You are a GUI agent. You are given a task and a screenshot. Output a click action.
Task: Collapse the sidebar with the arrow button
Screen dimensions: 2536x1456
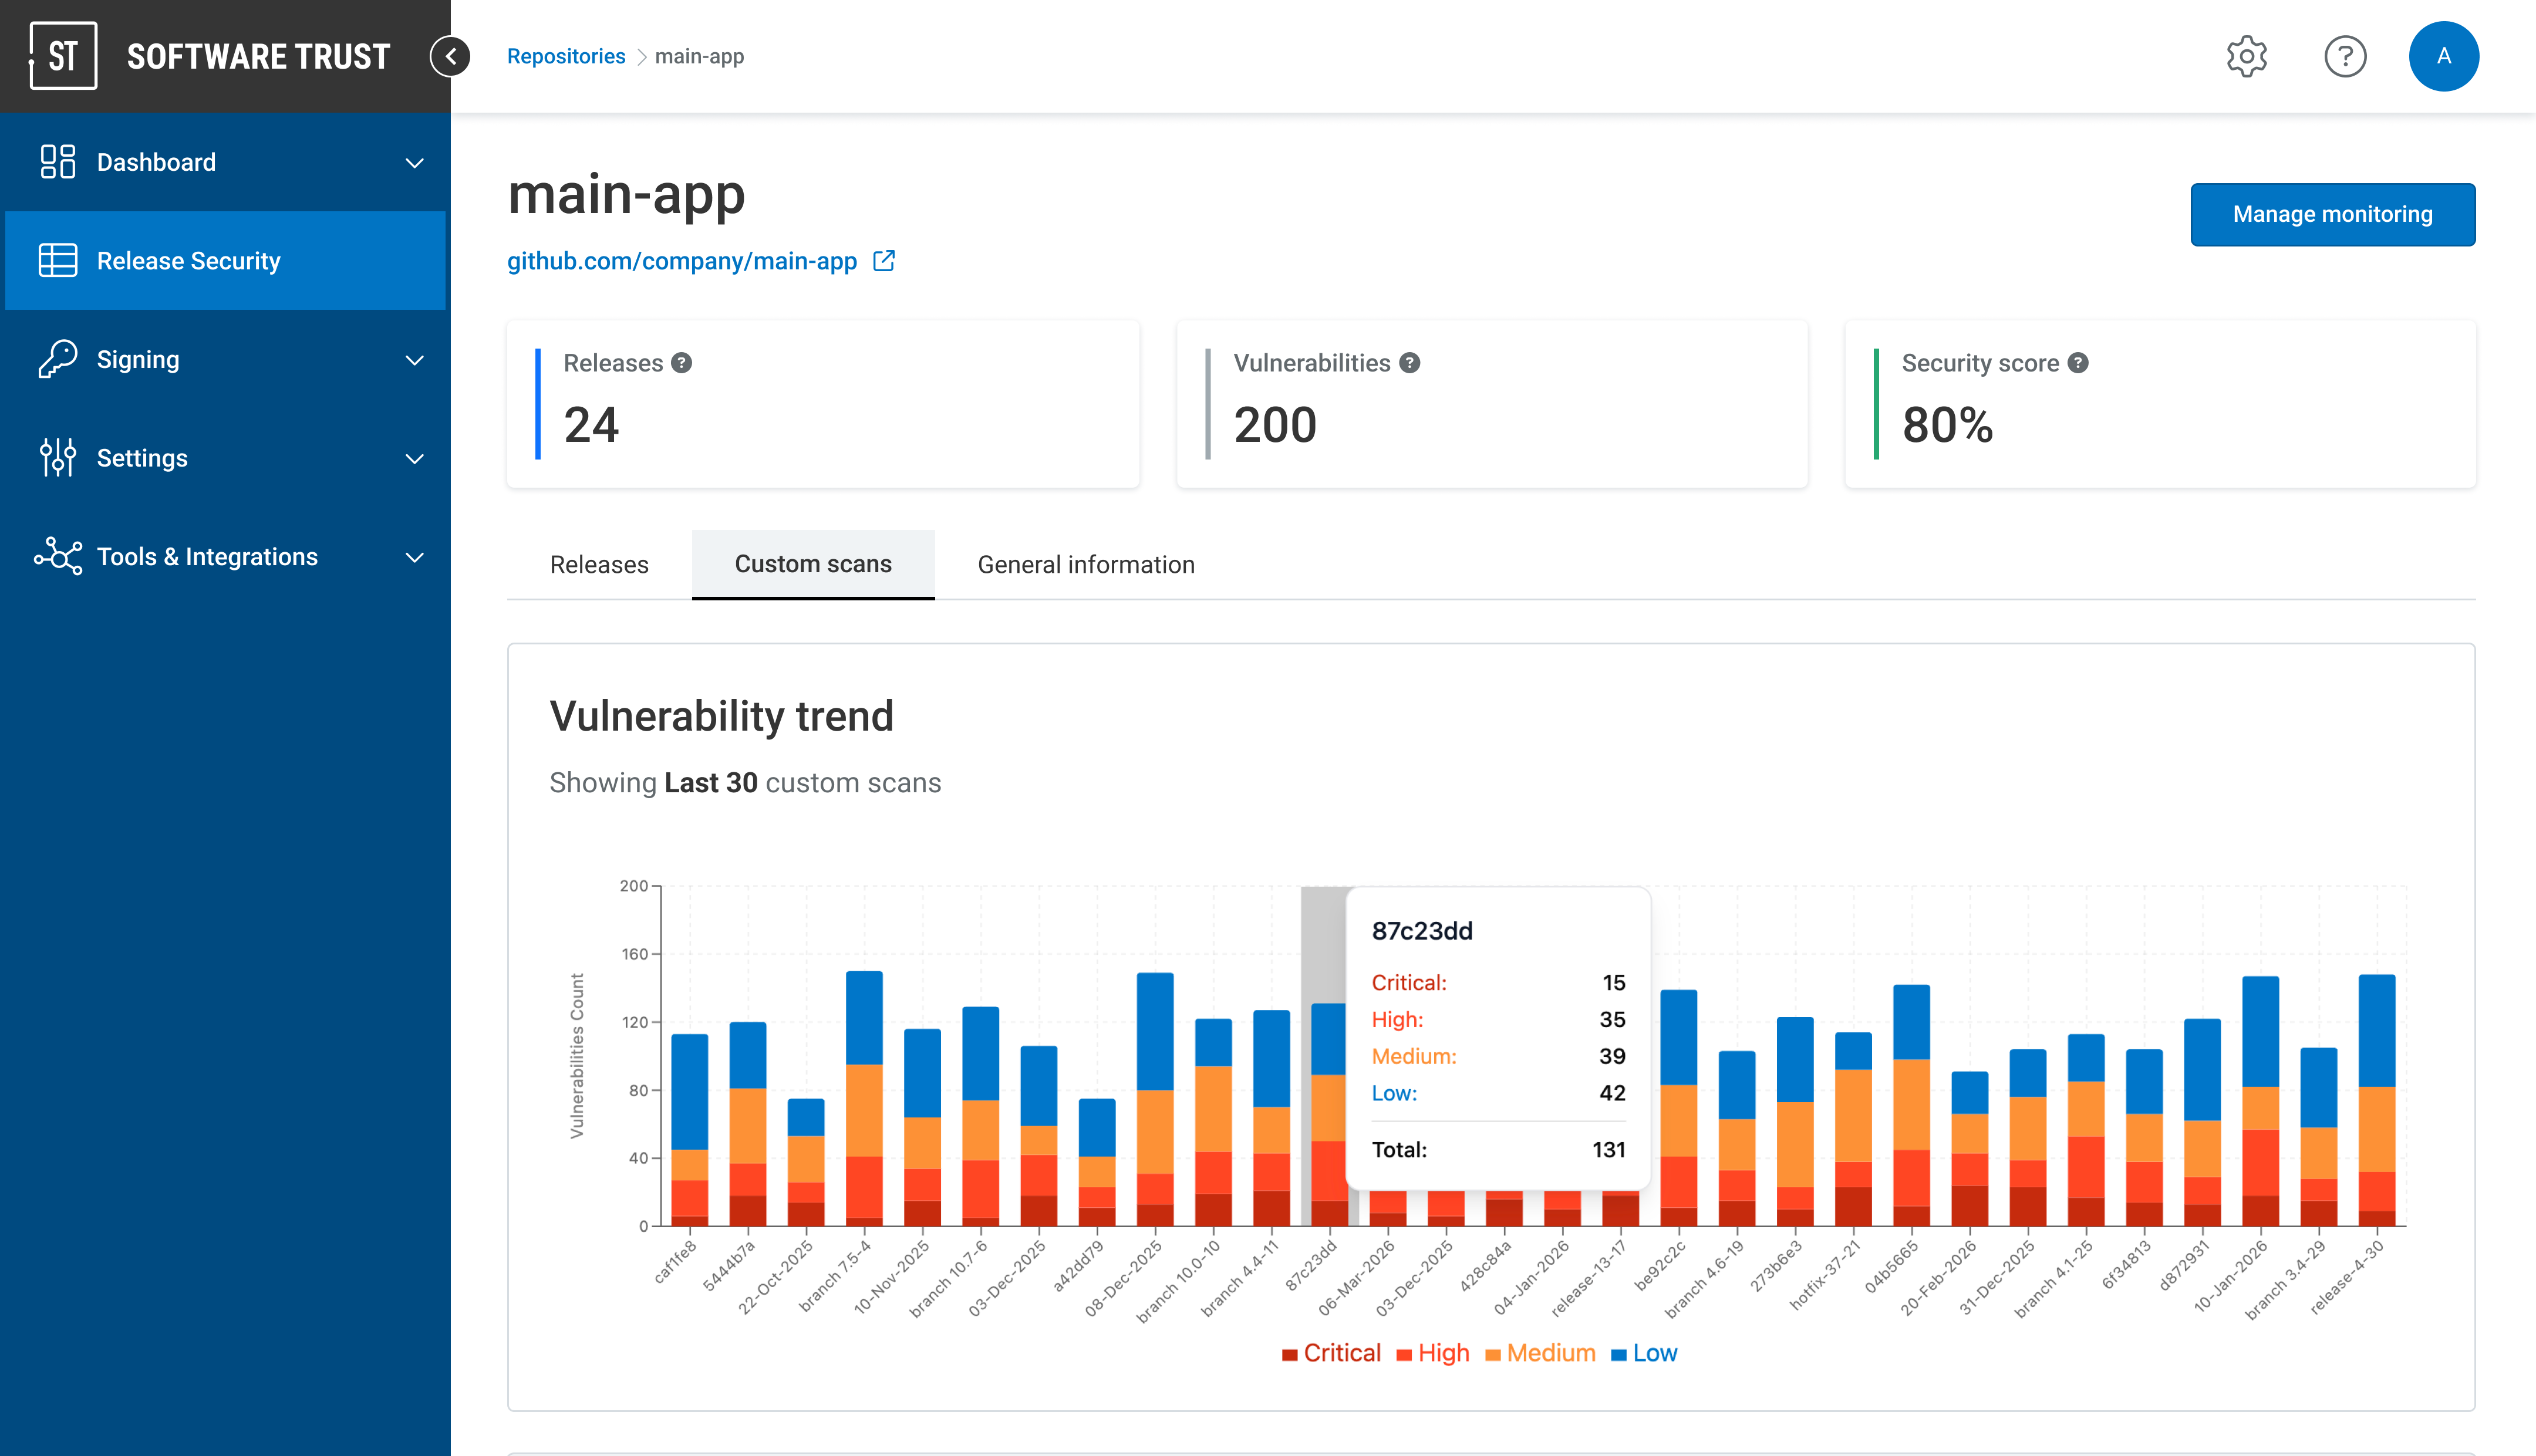pos(450,56)
